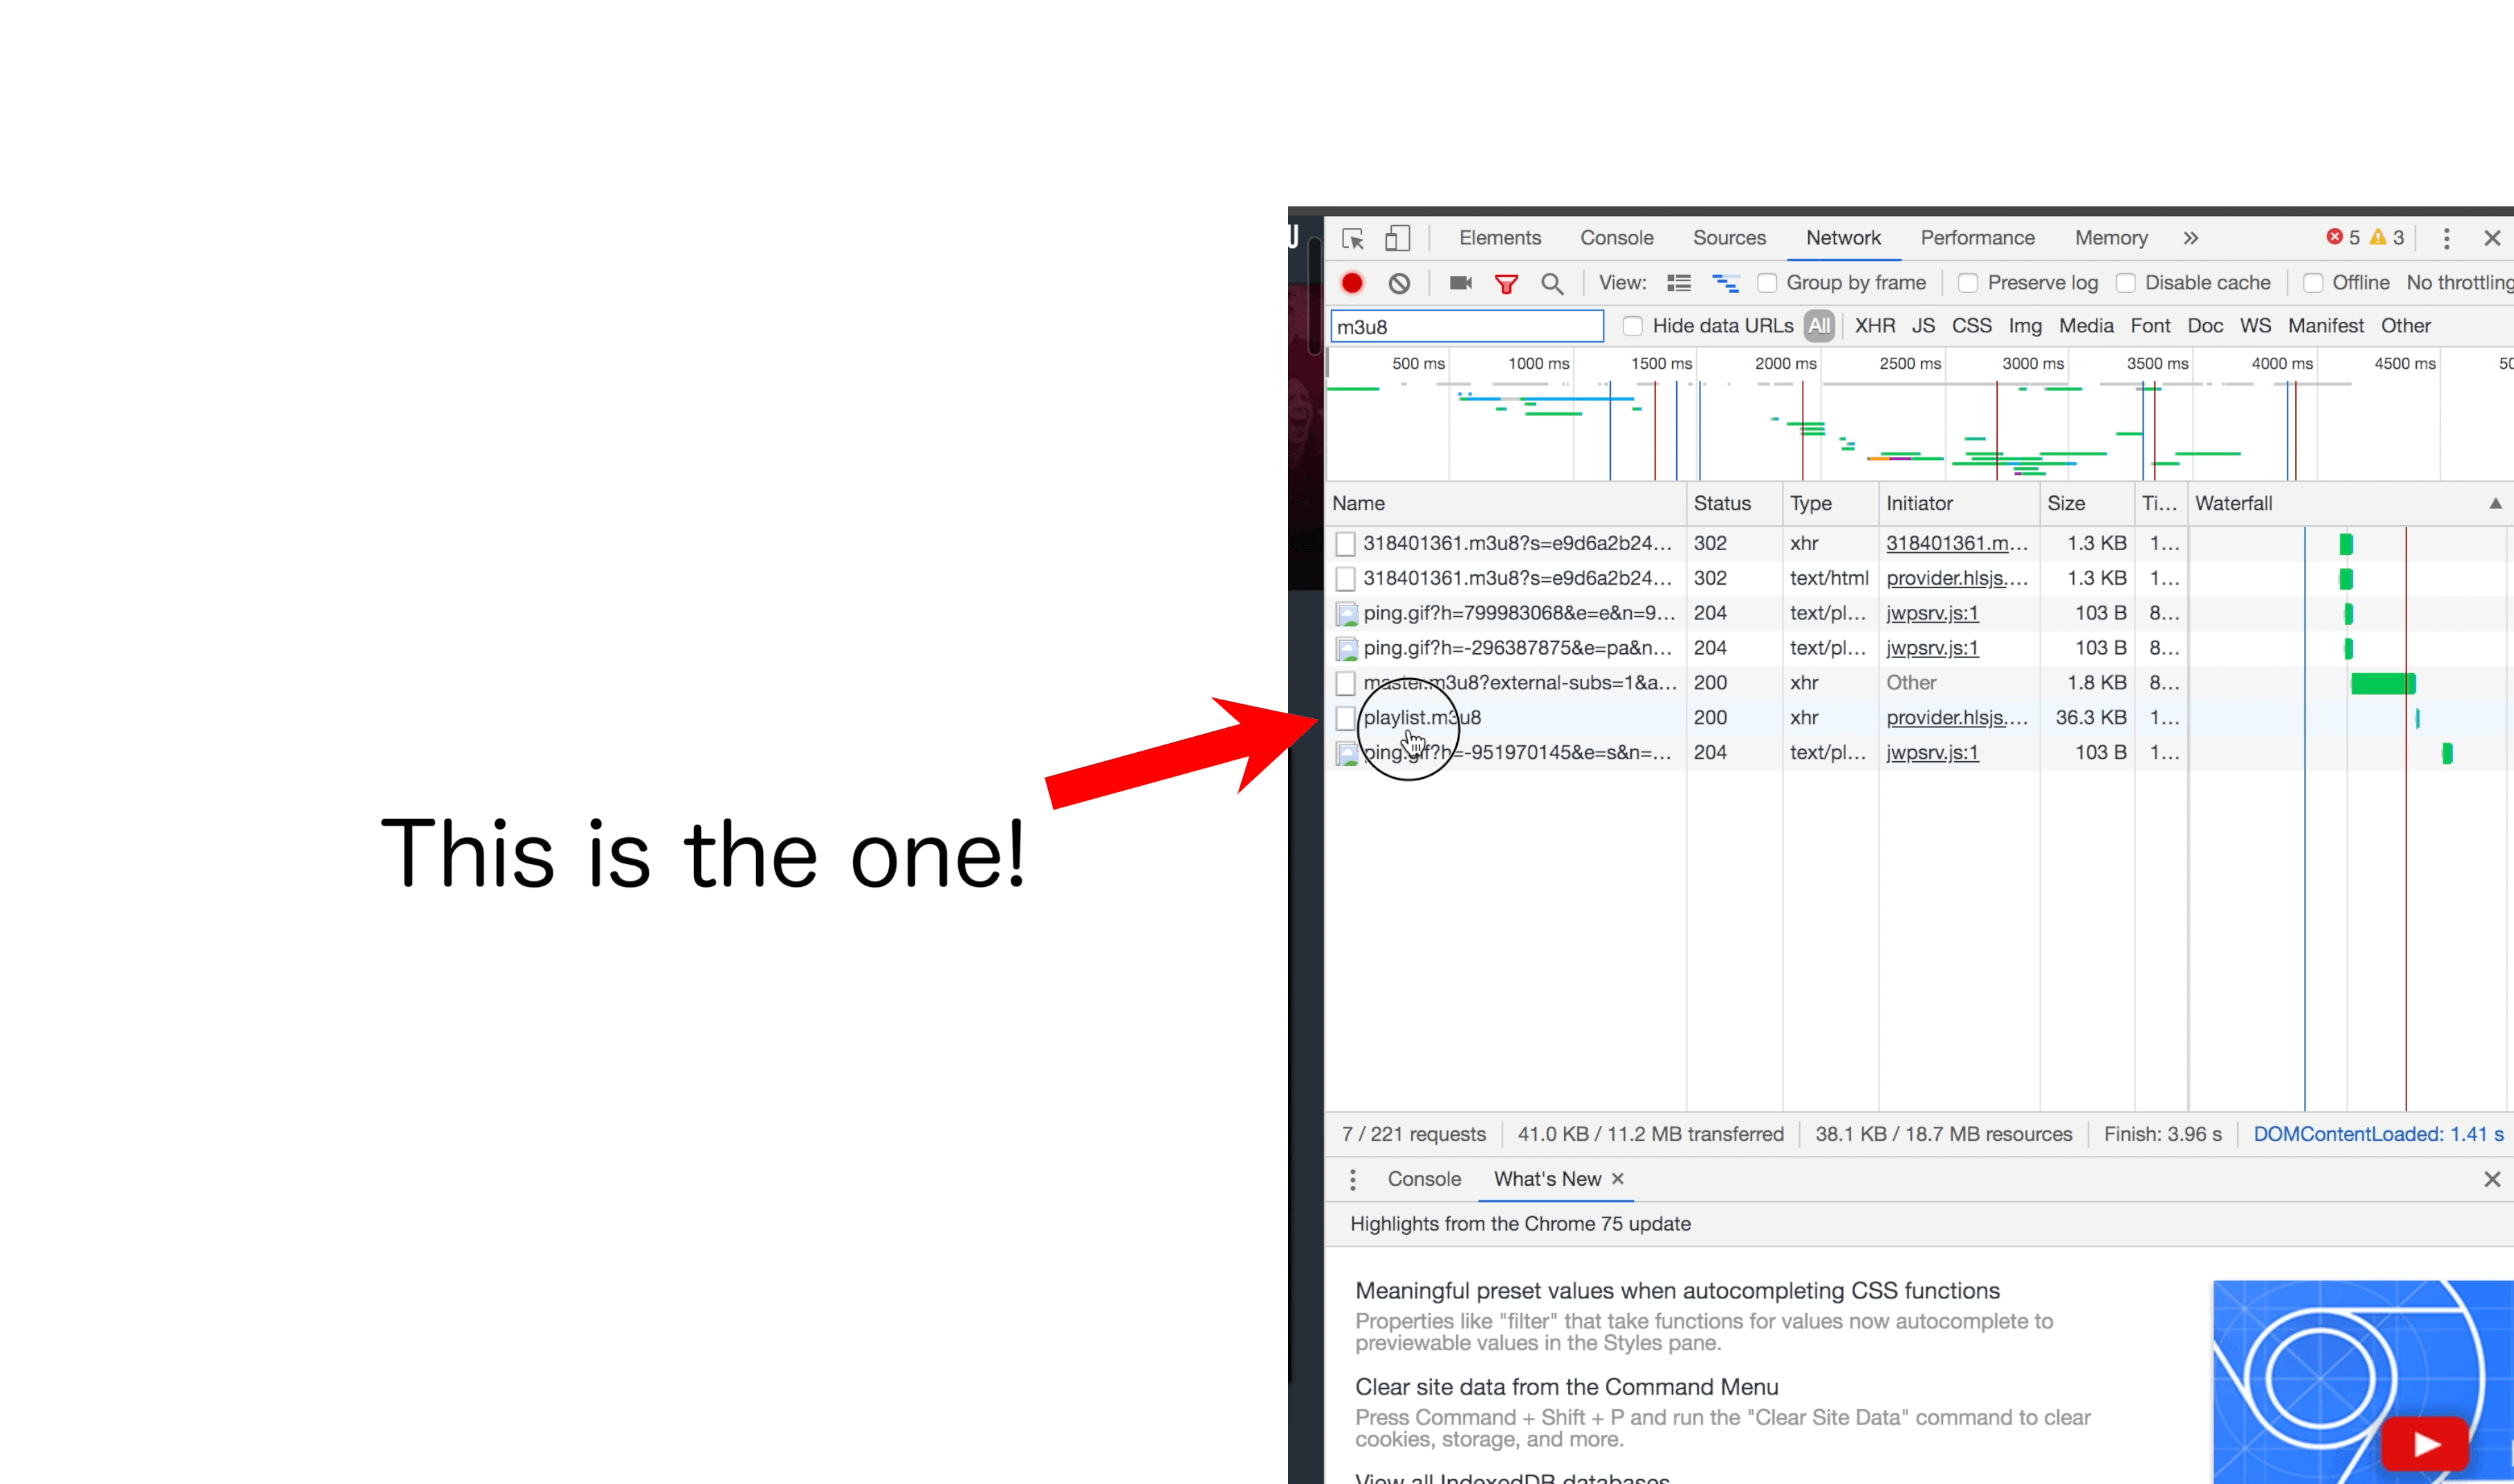This screenshot has width=2514, height=1484.
Task: Click the capture screenshots camera icon
Action: click(1460, 283)
